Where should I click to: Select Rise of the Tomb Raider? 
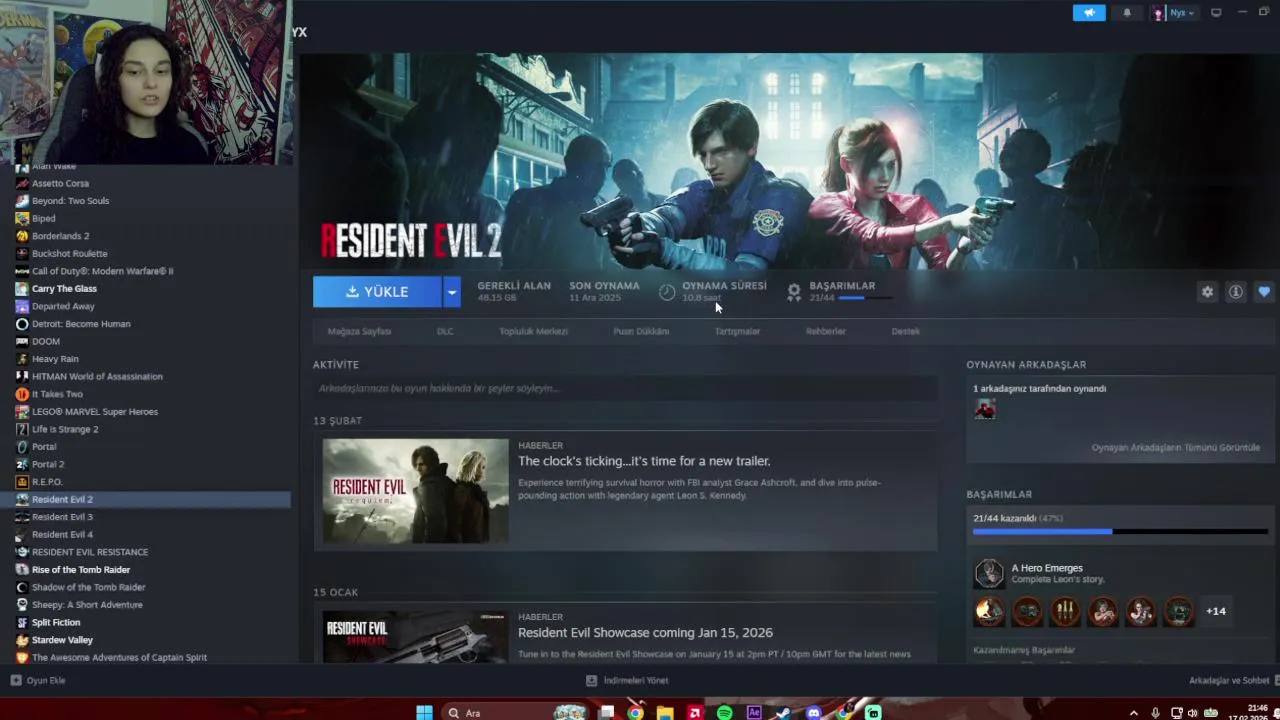tap(80, 570)
